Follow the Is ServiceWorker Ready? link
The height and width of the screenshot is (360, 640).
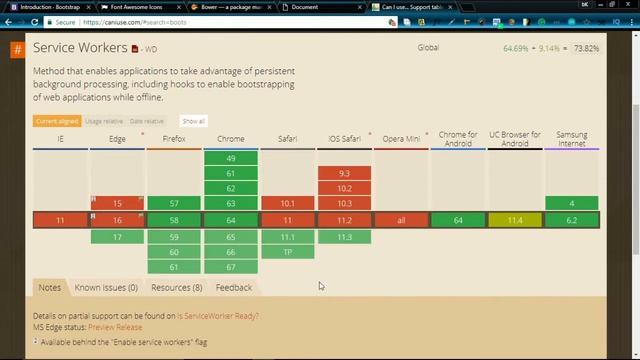218,316
